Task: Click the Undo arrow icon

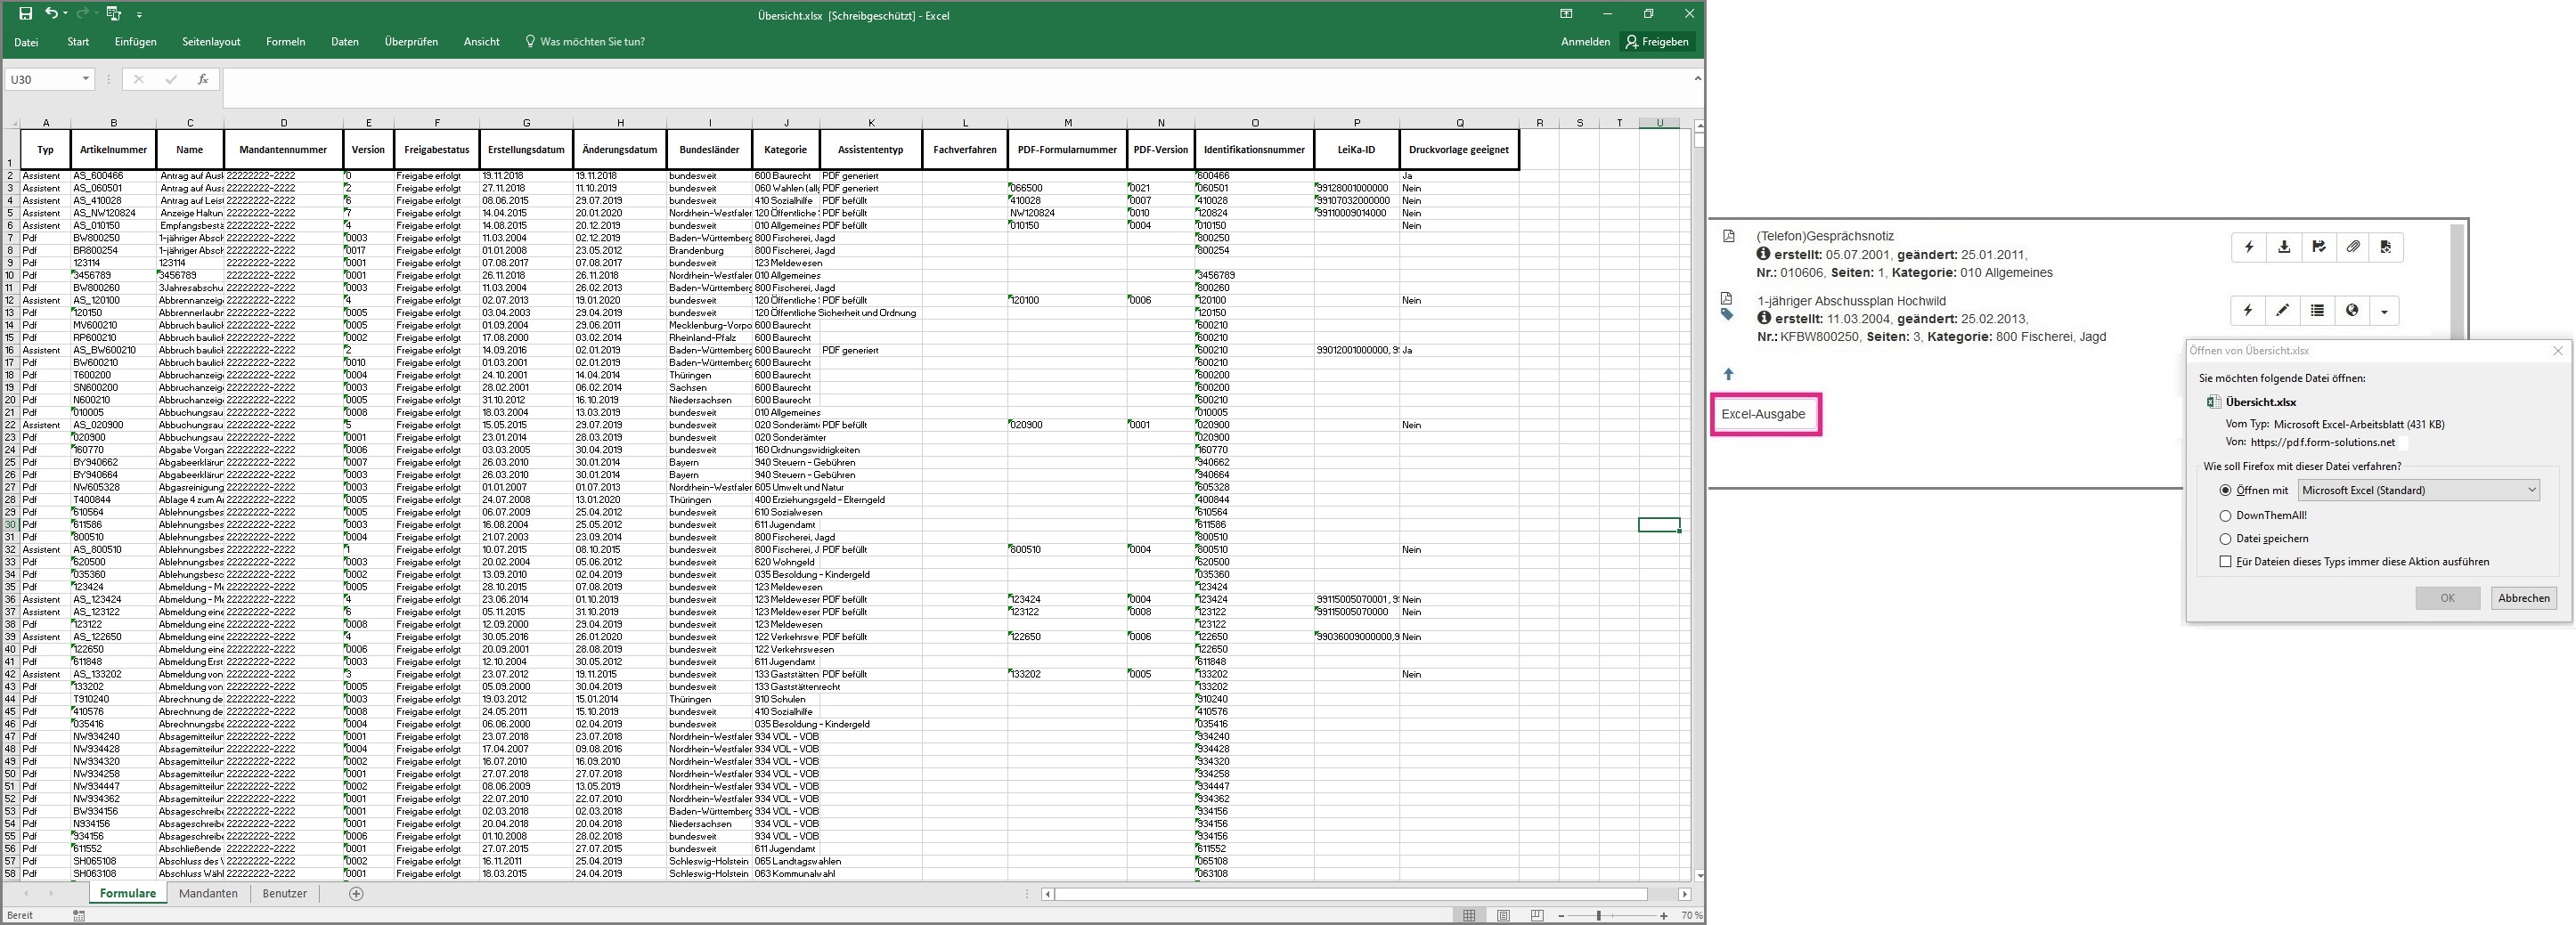Action: pos(51,14)
